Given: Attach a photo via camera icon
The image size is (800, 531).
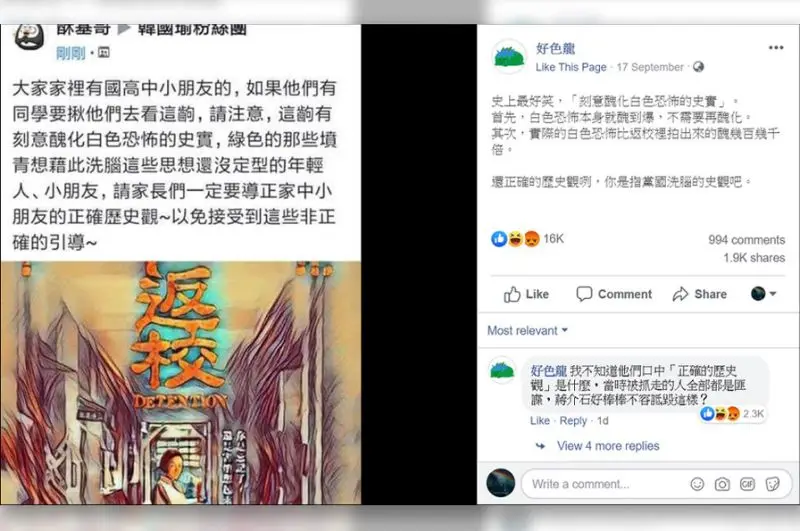Looking at the screenshot, I should coord(722,484).
